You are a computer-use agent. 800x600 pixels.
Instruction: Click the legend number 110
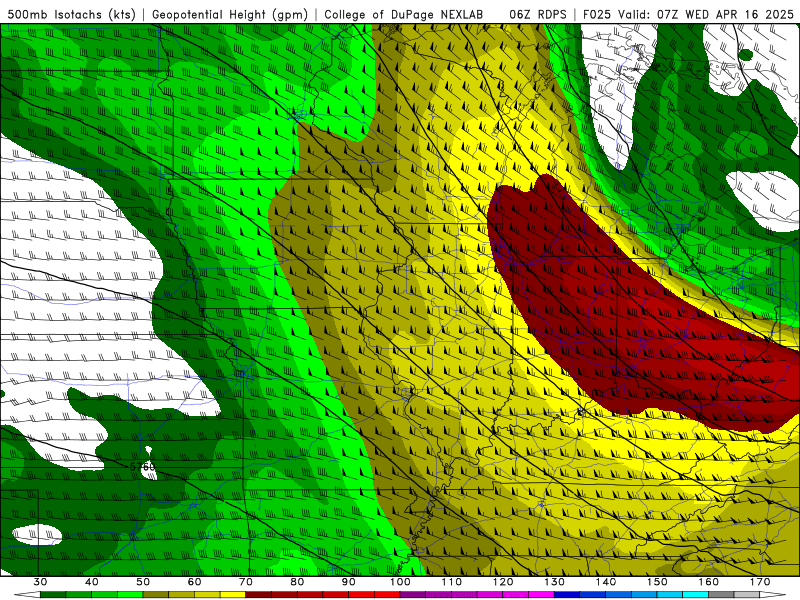[x=452, y=582]
